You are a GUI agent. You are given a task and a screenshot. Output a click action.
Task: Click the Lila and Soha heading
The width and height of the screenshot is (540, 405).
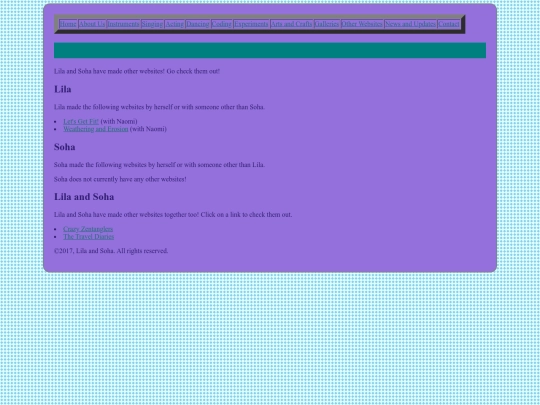pos(84,197)
